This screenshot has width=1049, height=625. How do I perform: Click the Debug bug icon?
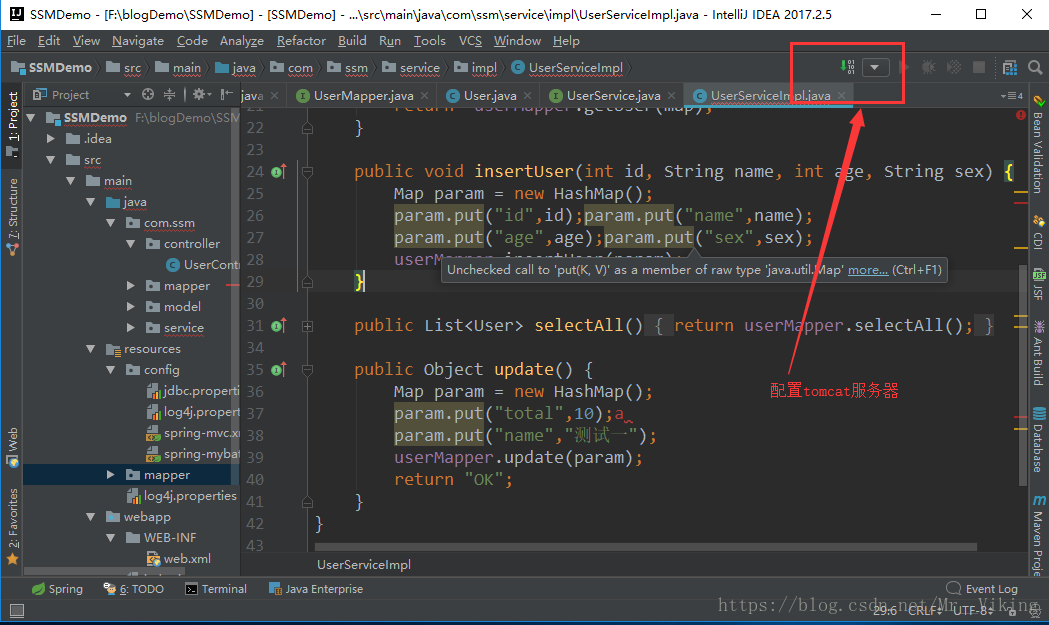point(929,67)
